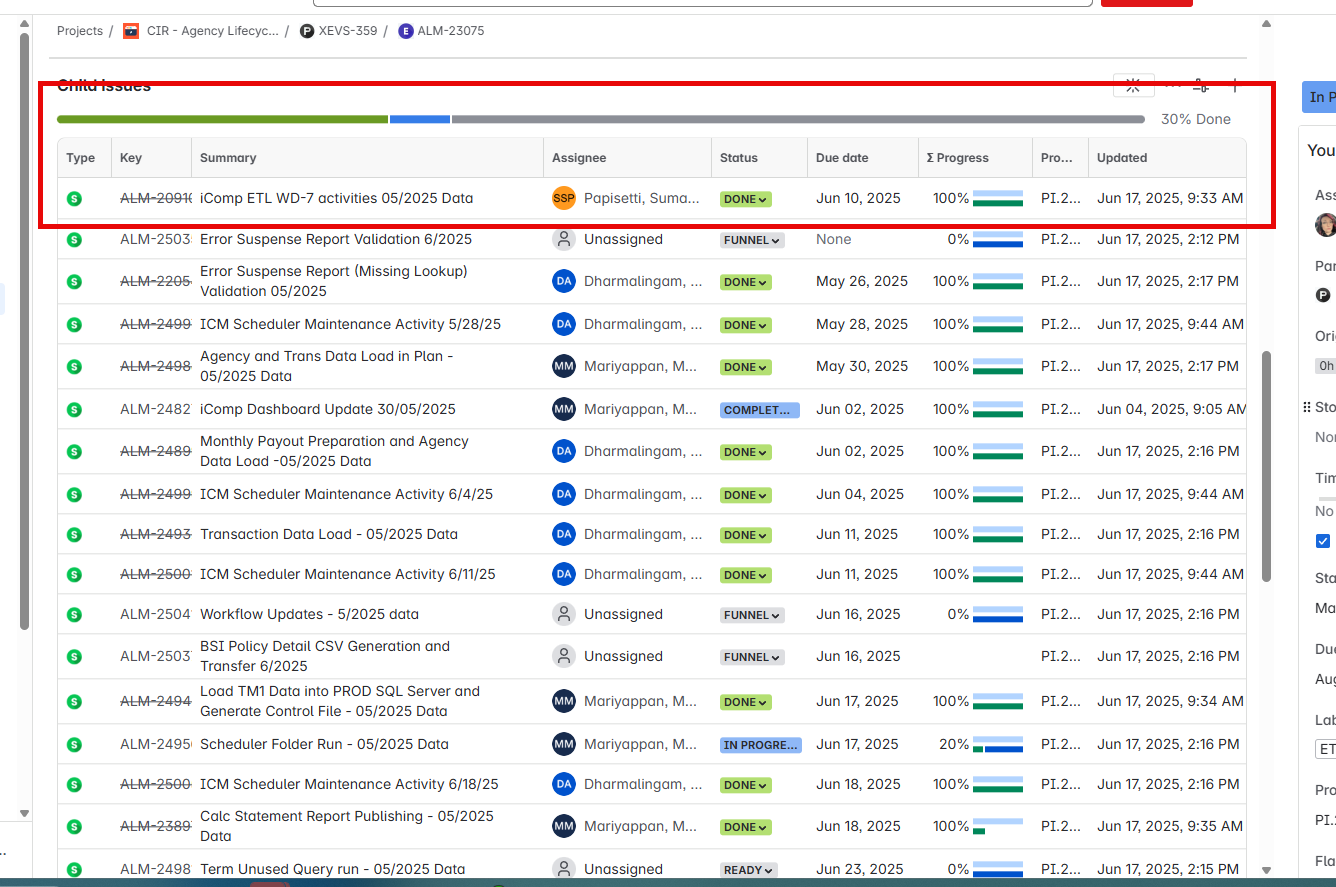Click the CIR project icon in breadcrumb
This screenshot has width=1336, height=887.
(x=131, y=31)
